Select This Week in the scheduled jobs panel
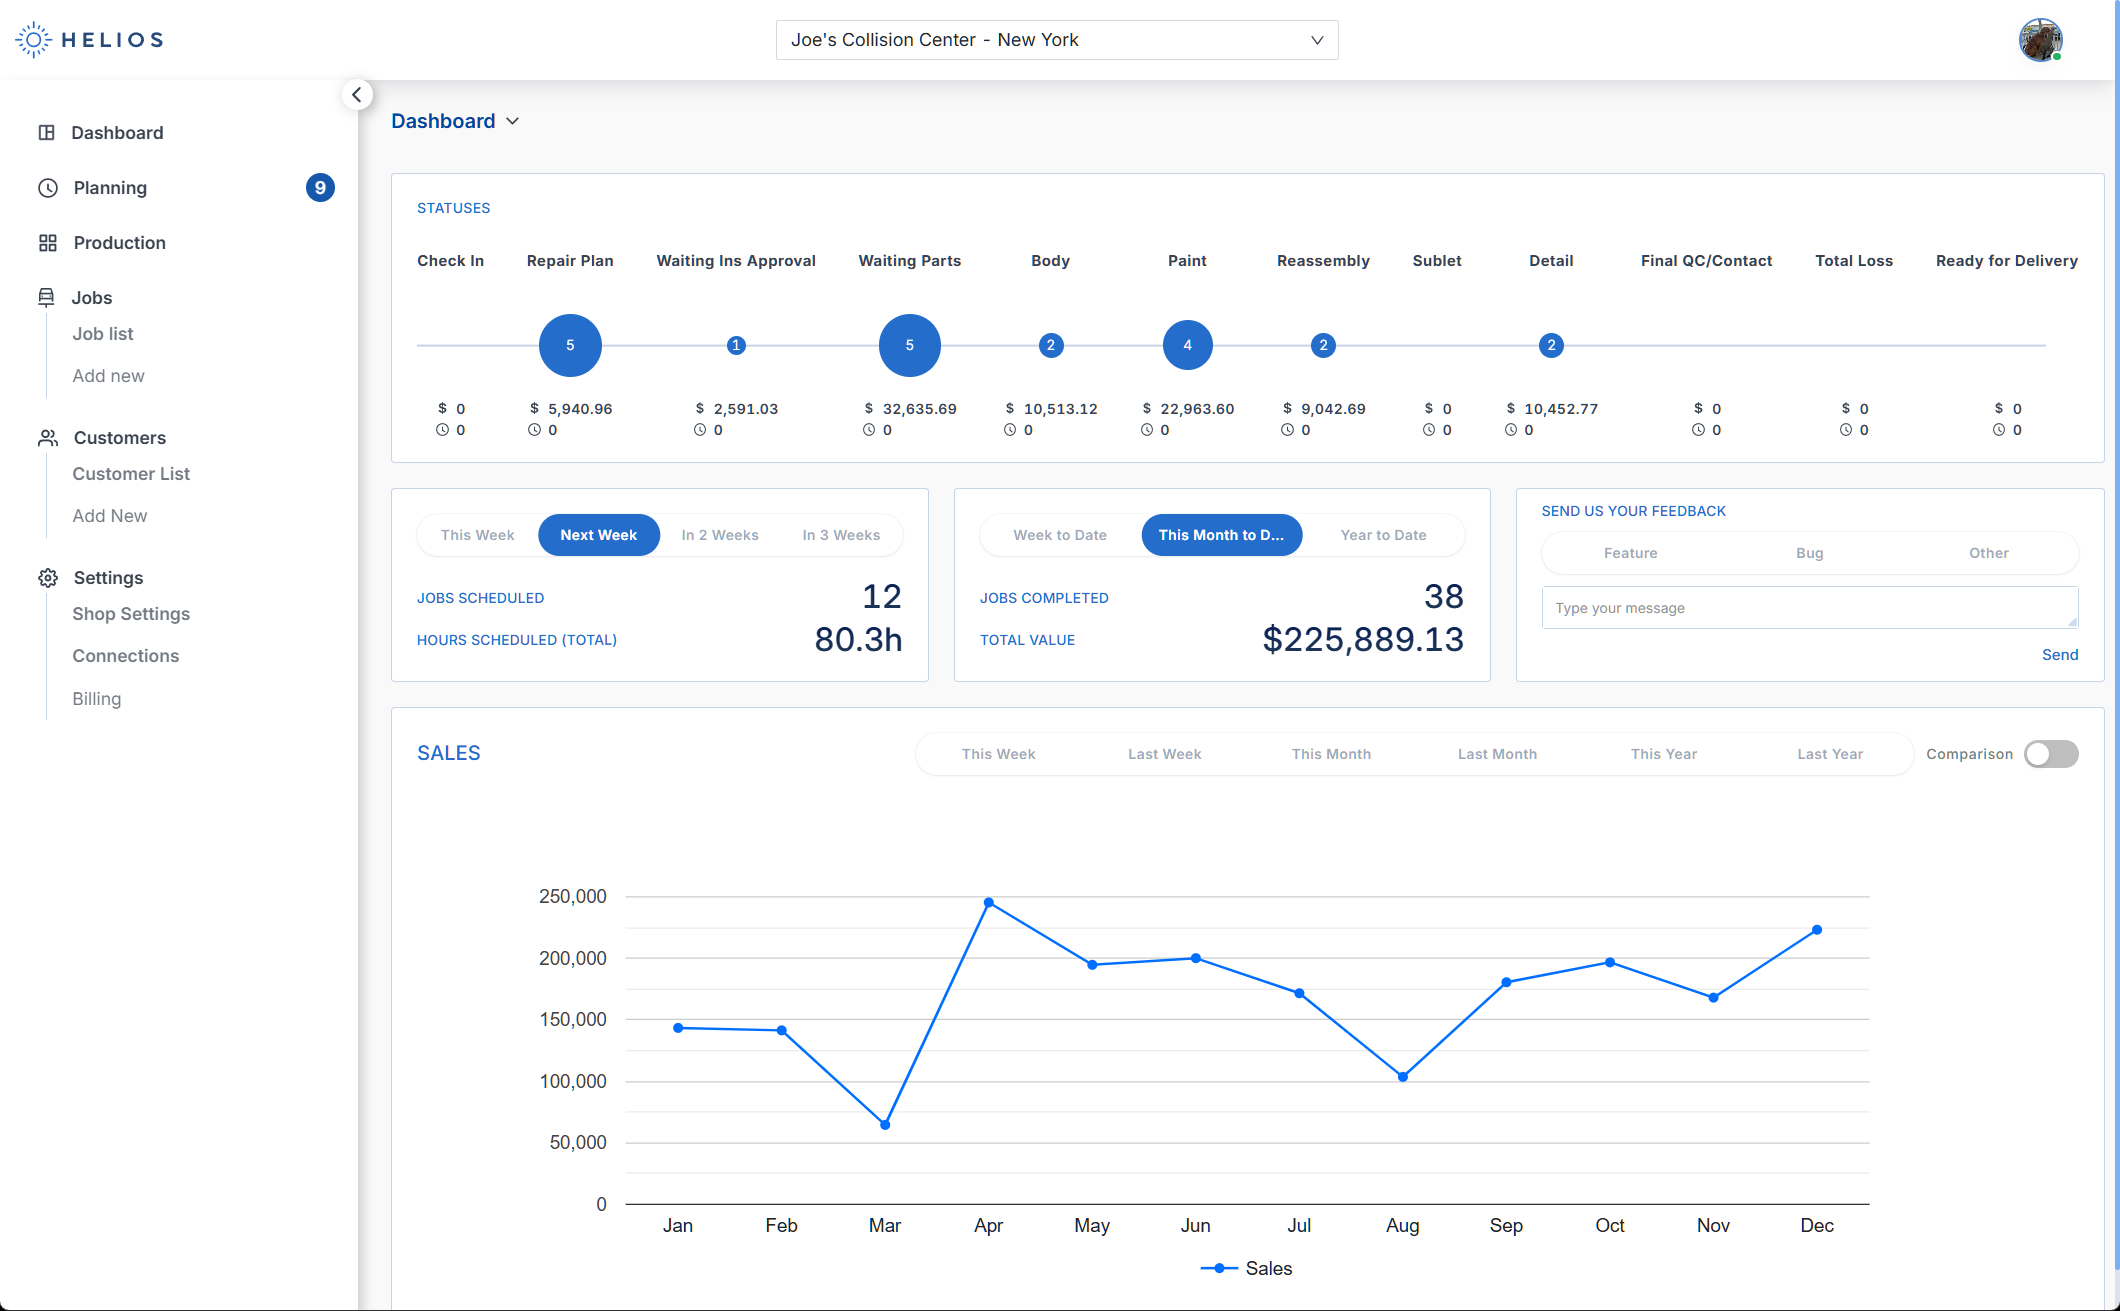Image resolution: width=2120 pixels, height=1311 pixels. [x=477, y=535]
